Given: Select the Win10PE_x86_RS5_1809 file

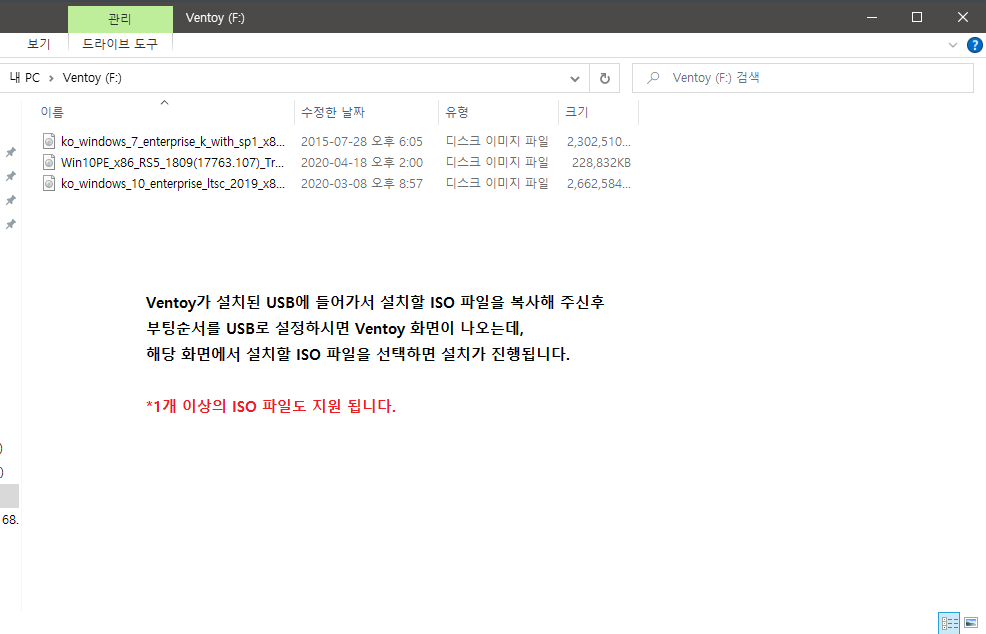Looking at the screenshot, I should pyautogui.click(x=172, y=163).
